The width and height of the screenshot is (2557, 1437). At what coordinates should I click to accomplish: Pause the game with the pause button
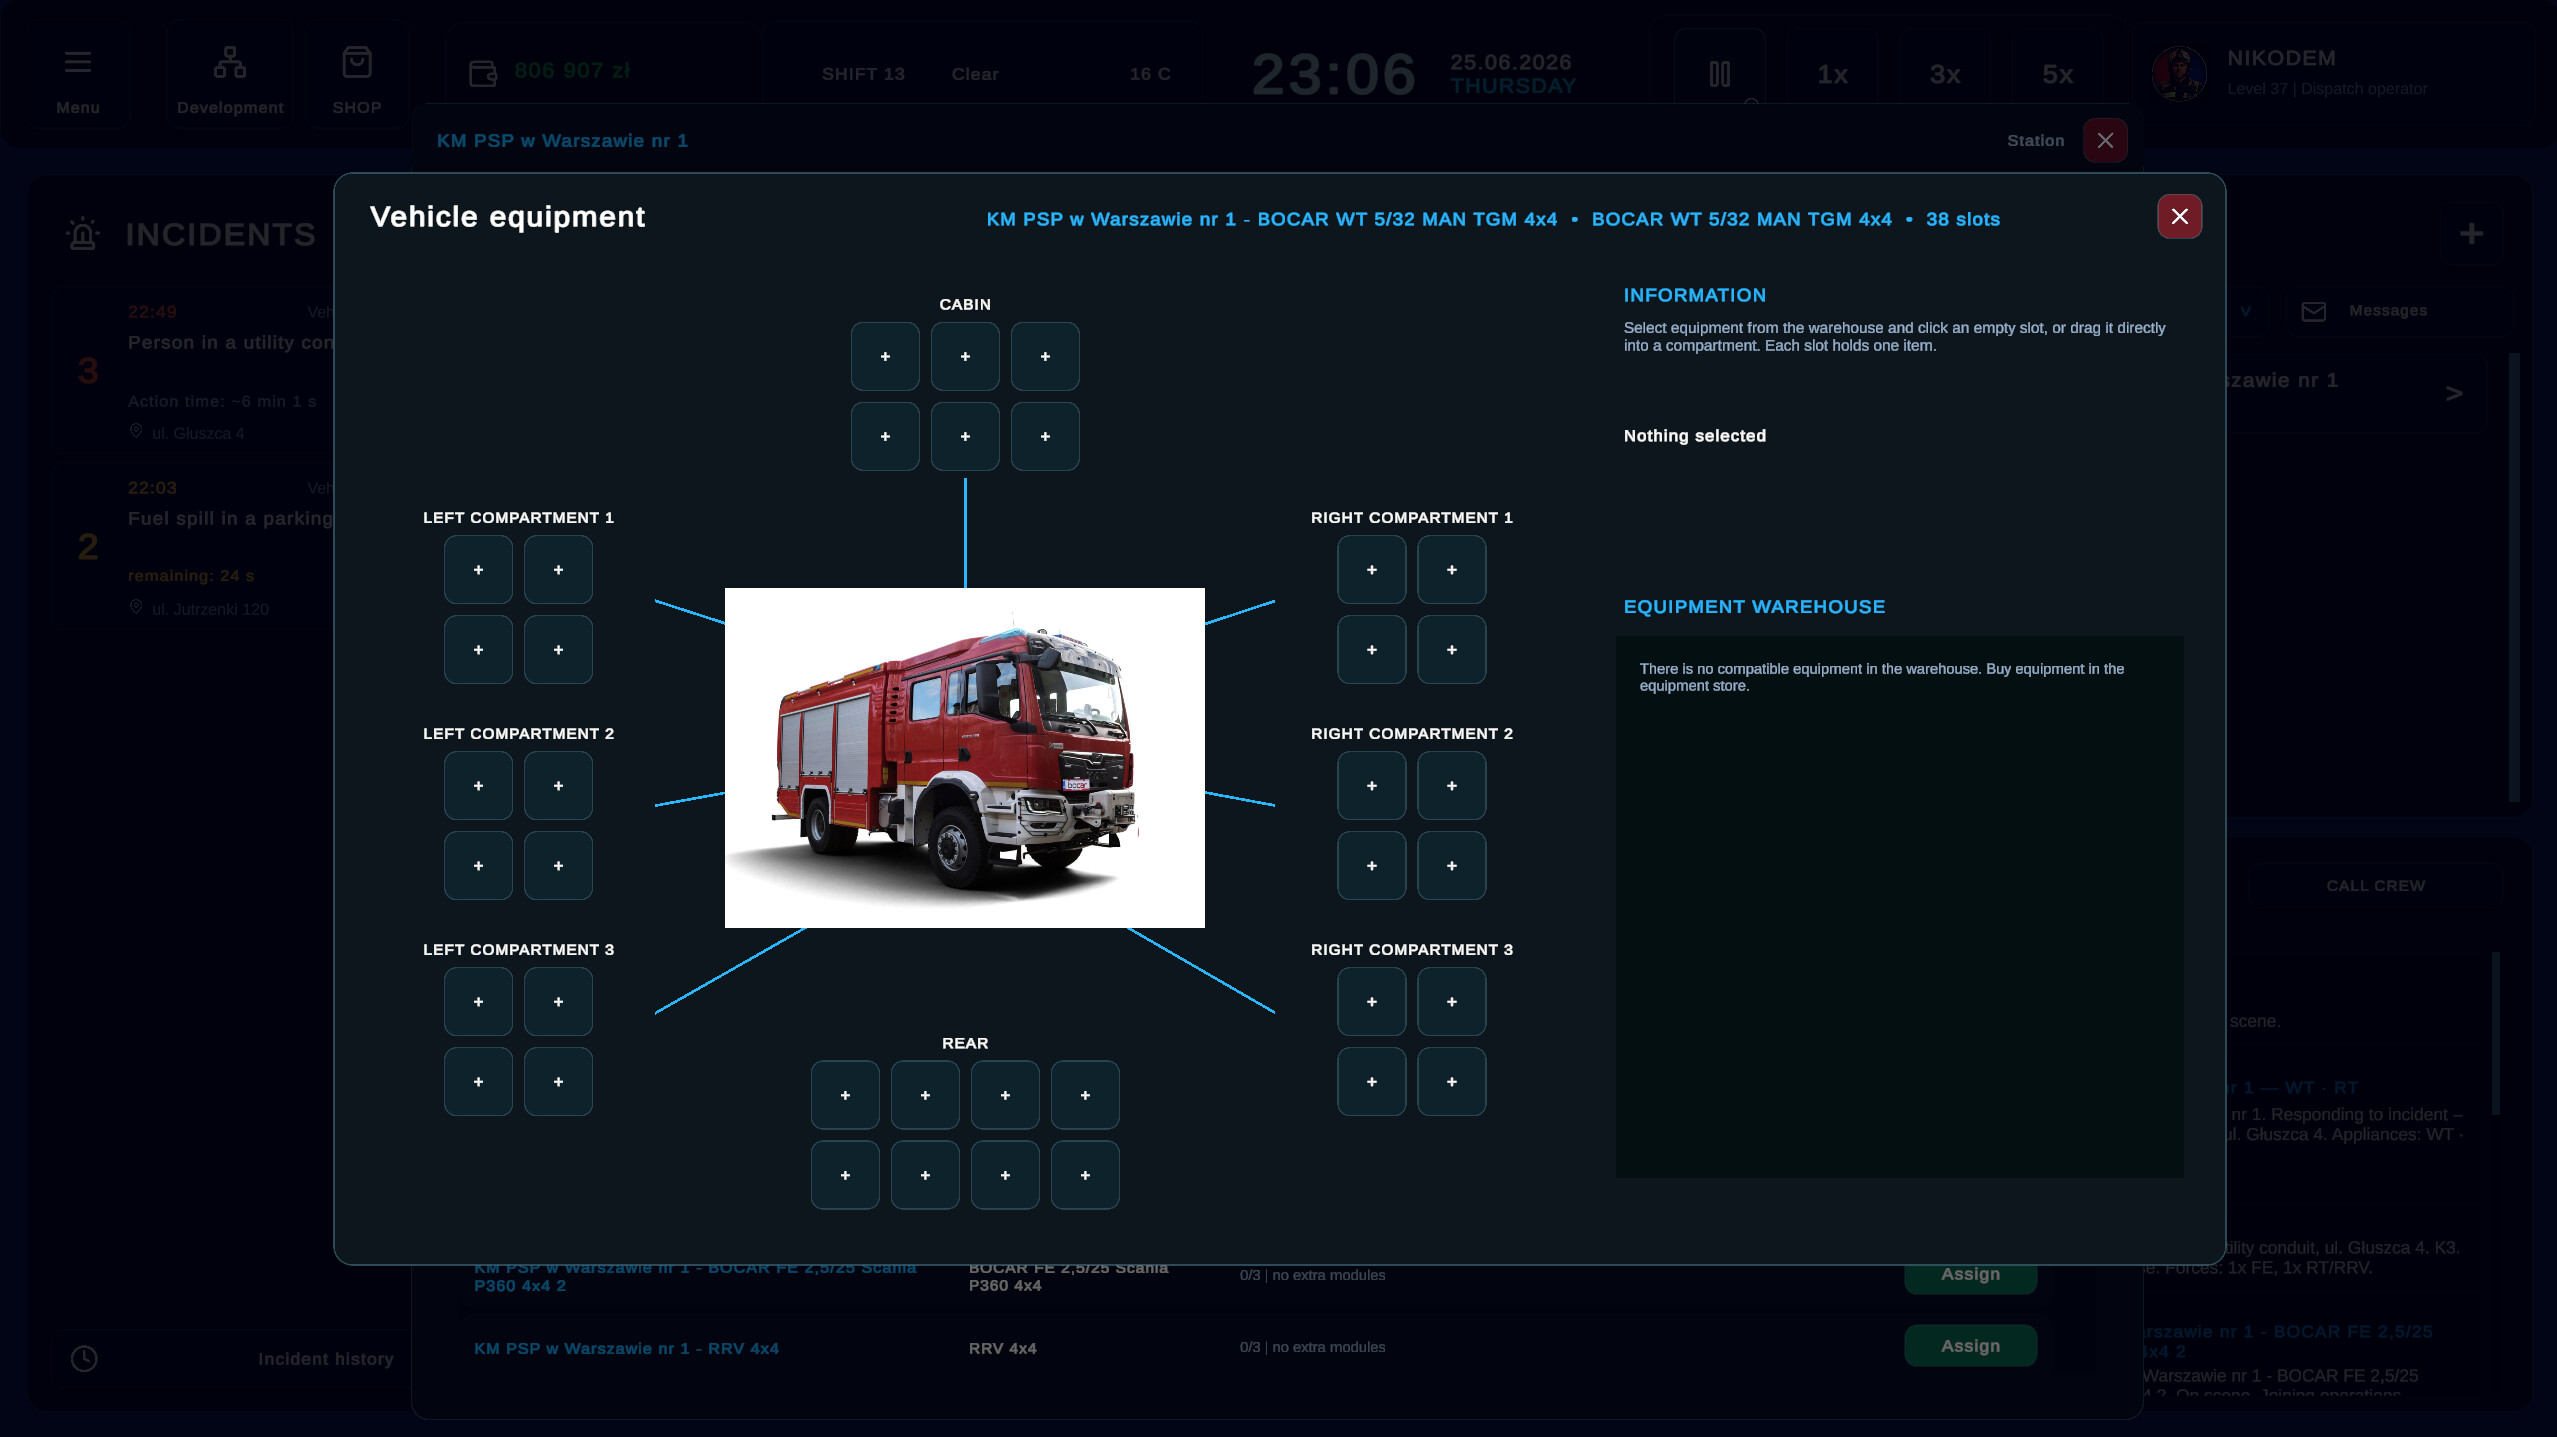coord(1720,74)
